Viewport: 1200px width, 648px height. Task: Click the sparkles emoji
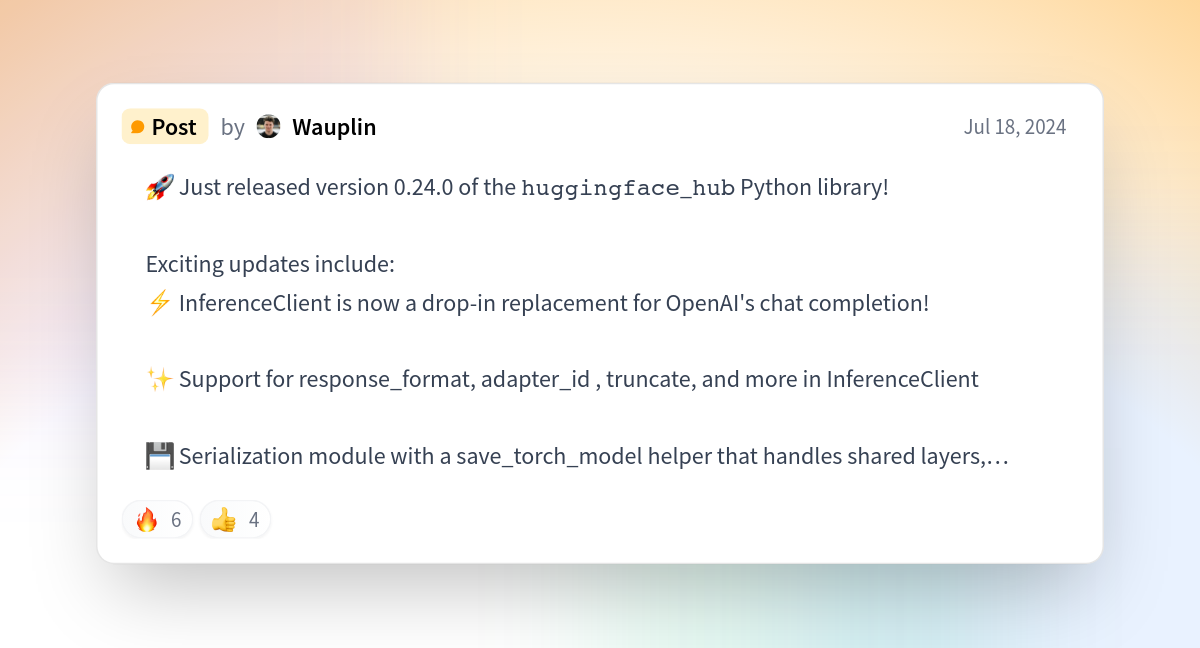click(x=160, y=379)
